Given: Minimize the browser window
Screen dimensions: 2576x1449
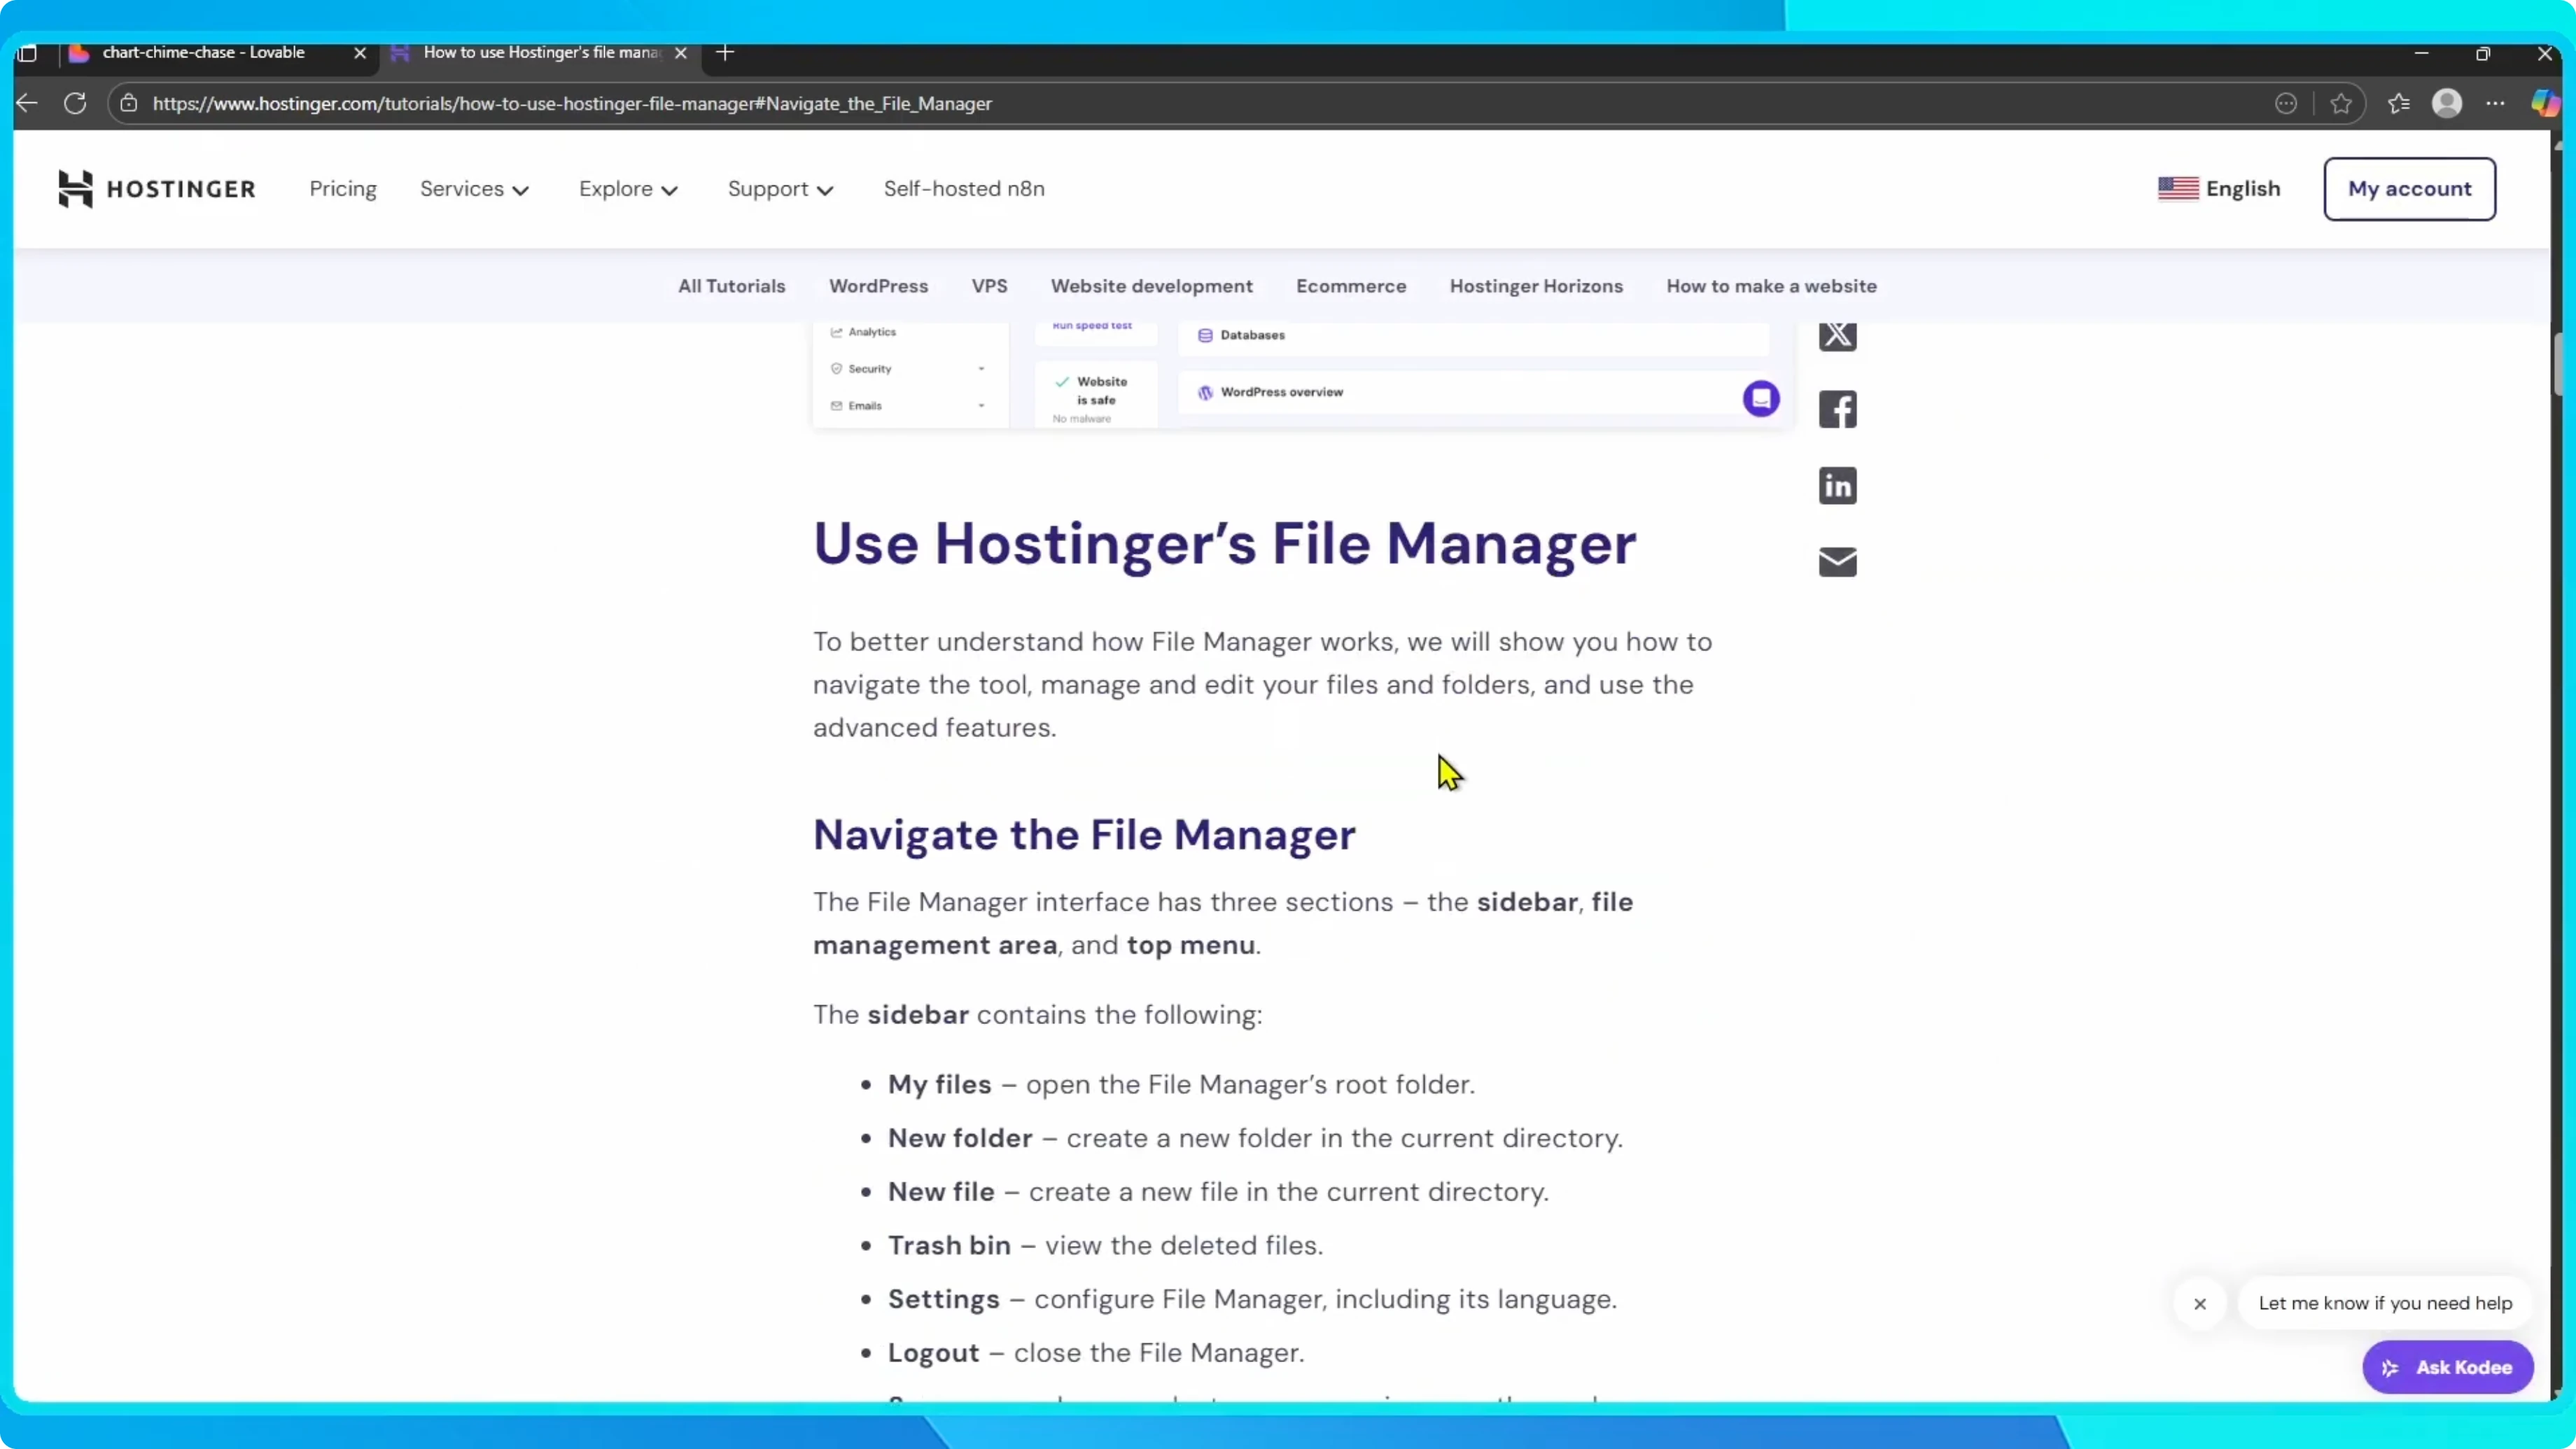Looking at the screenshot, I should (x=2420, y=53).
